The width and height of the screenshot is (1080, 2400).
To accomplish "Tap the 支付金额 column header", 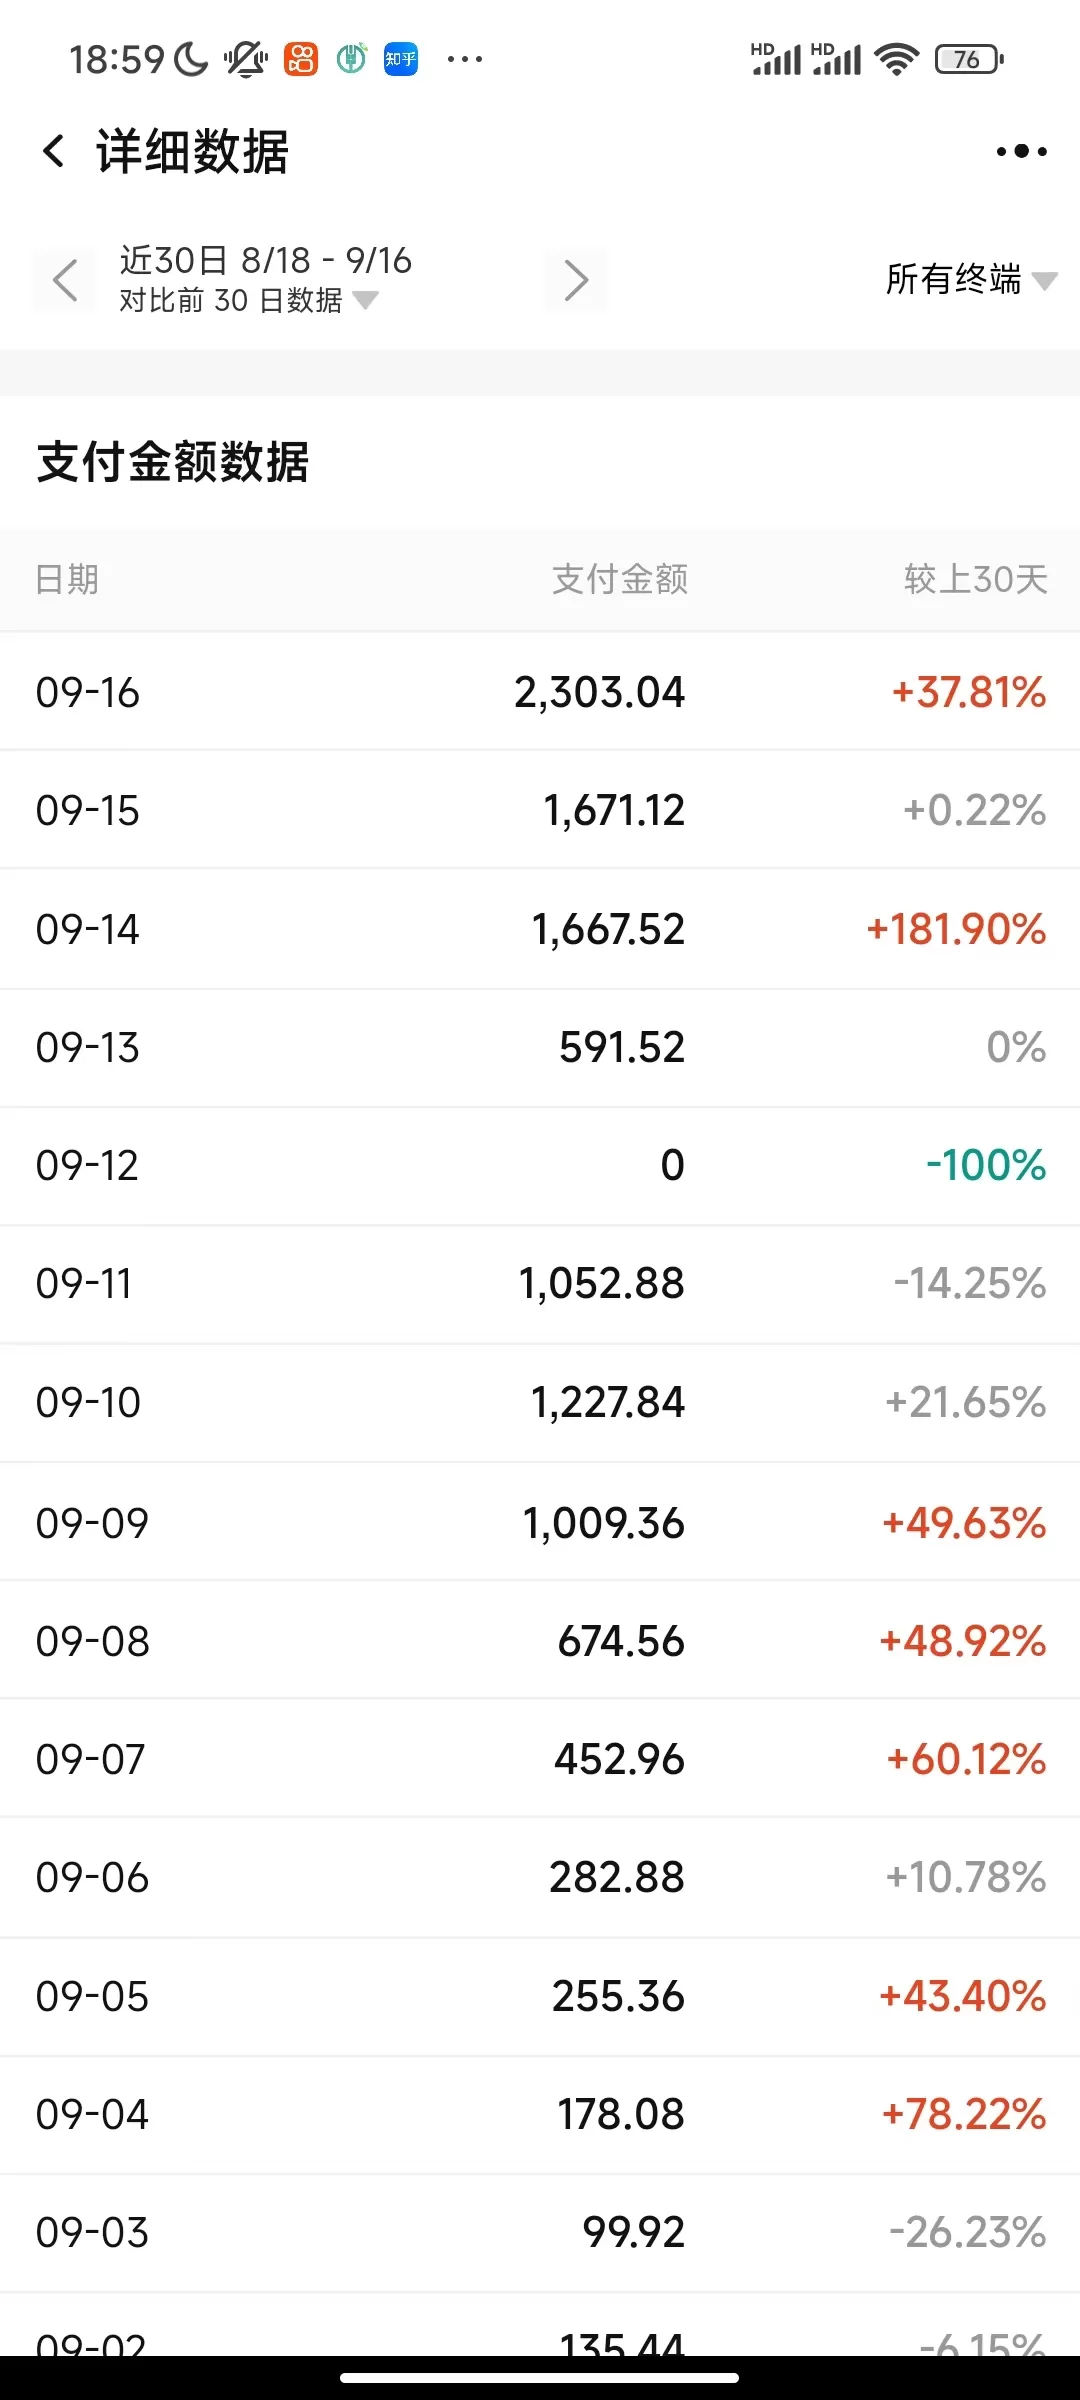I will pos(619,579).
